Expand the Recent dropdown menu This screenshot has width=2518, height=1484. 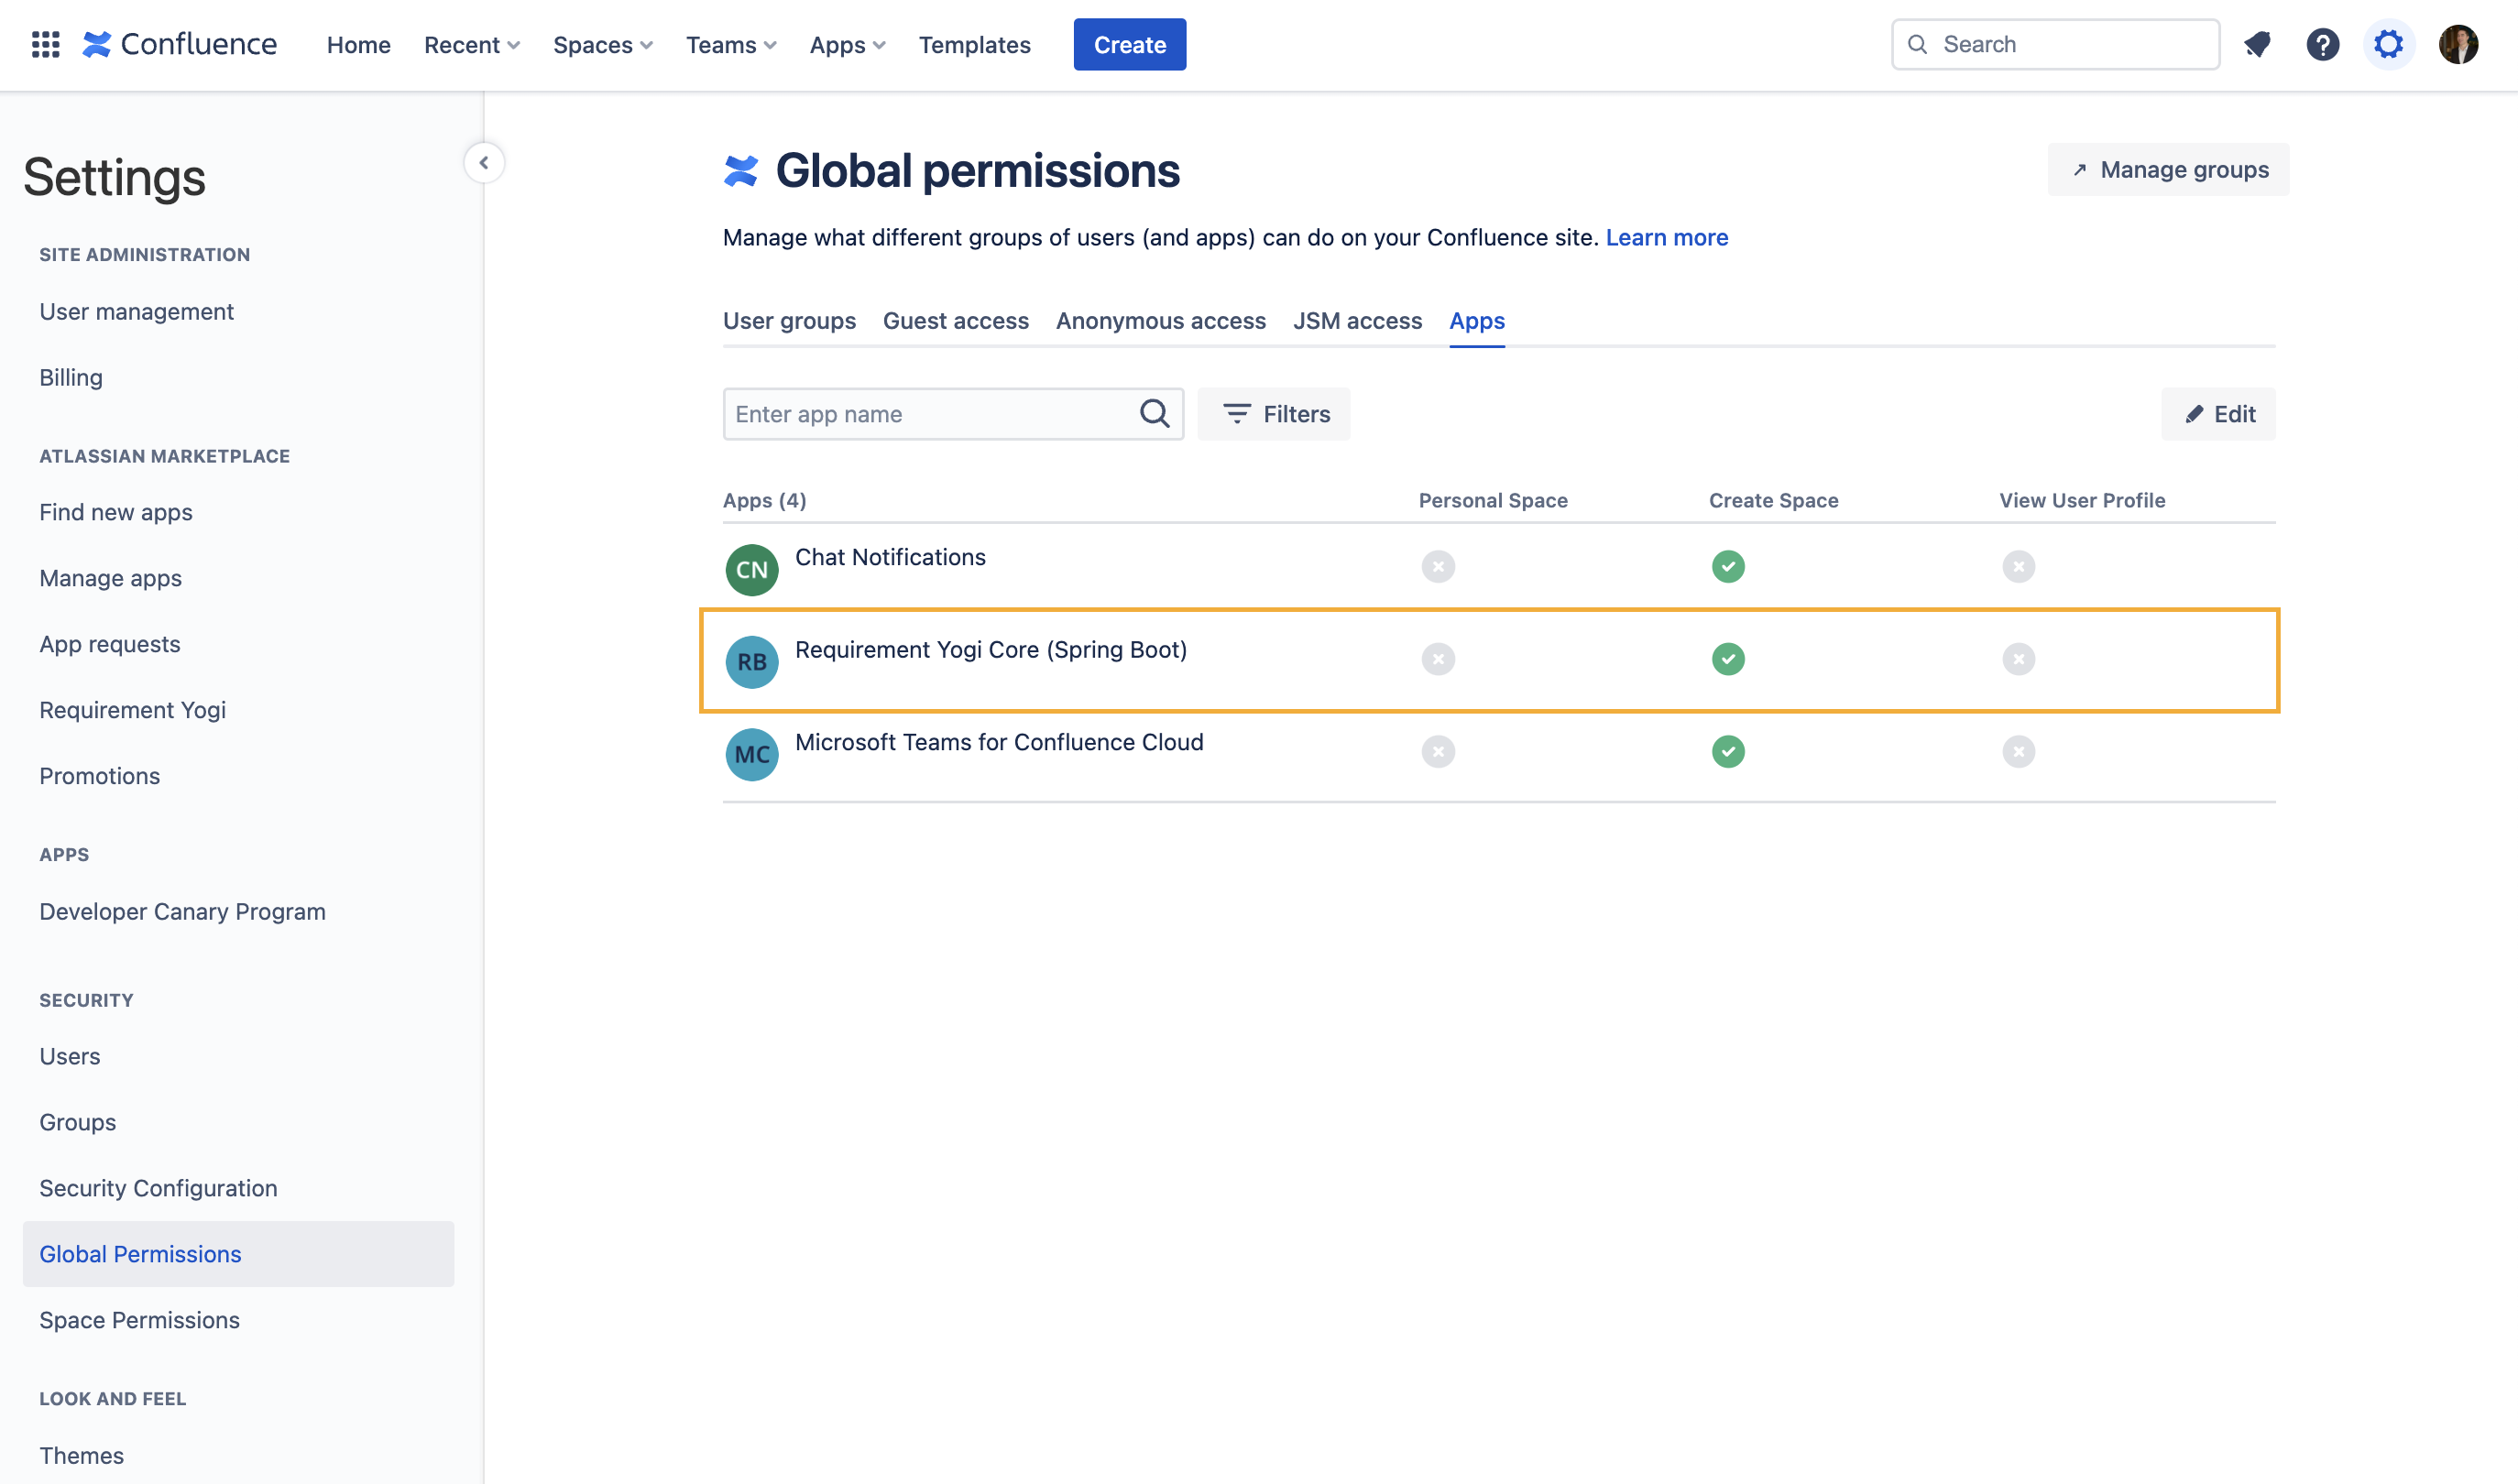[472, 45]
